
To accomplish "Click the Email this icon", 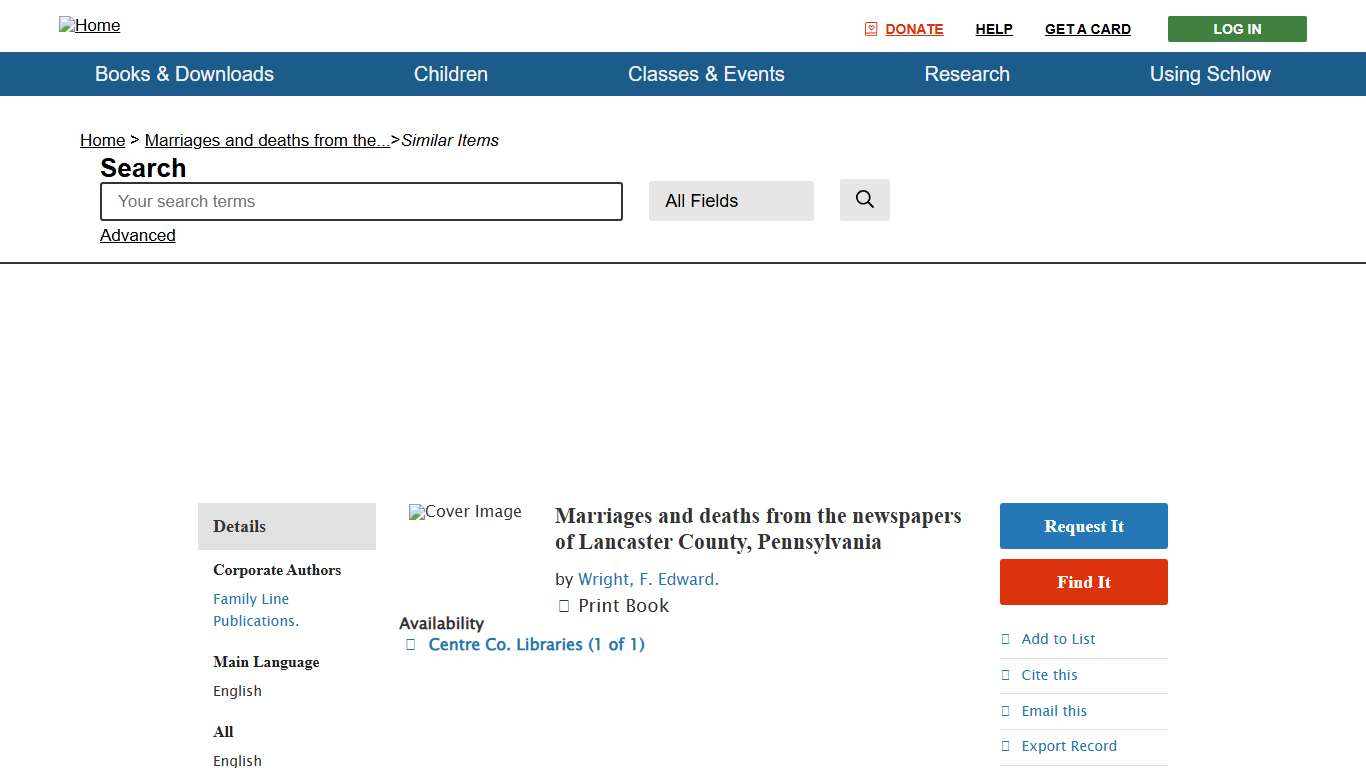I will [1006, 711].
